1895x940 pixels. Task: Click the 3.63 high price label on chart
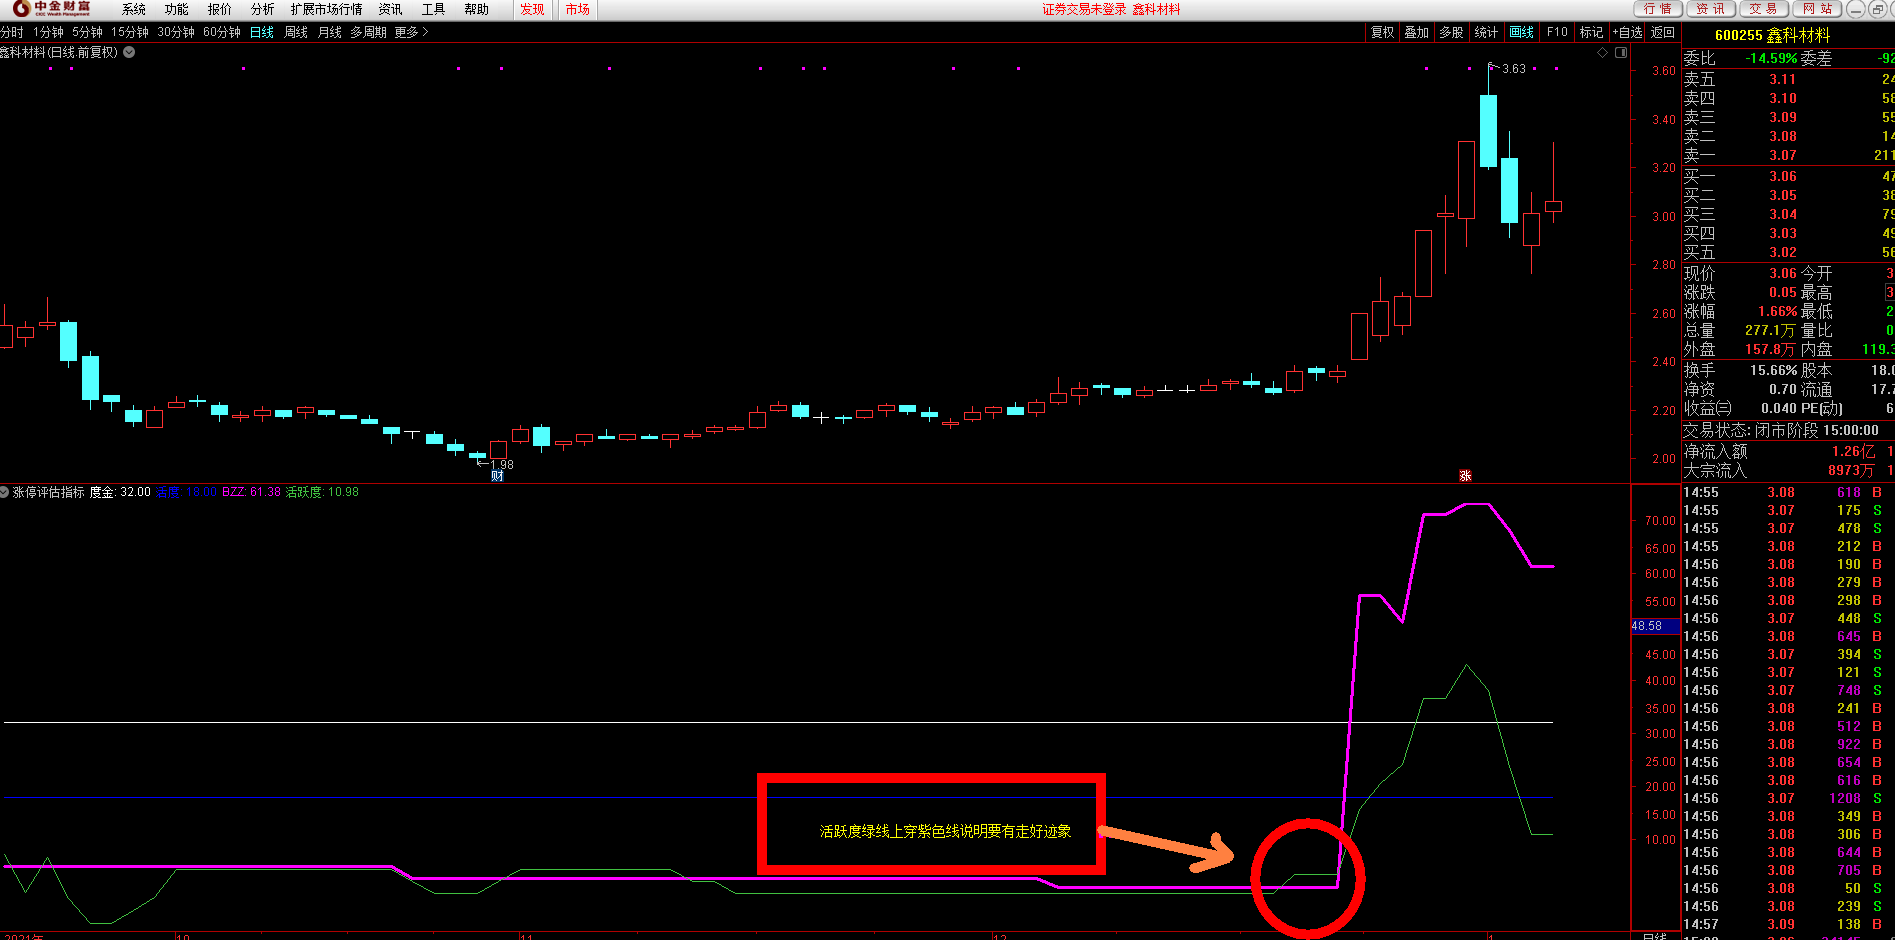coord(1514,69)
